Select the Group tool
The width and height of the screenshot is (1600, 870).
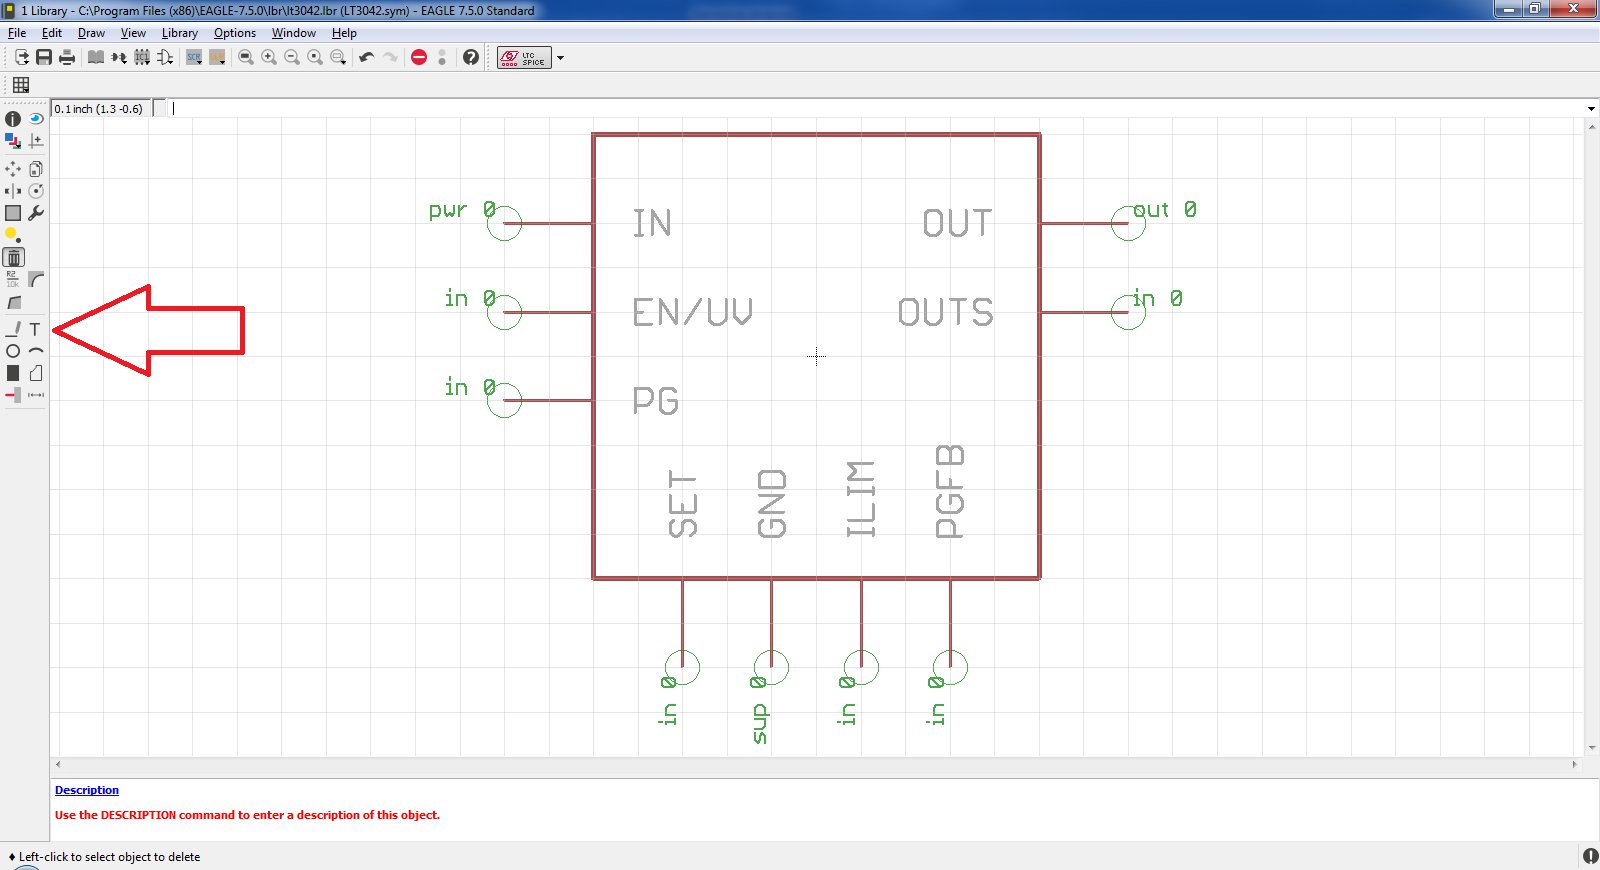[x=13, y=213]
